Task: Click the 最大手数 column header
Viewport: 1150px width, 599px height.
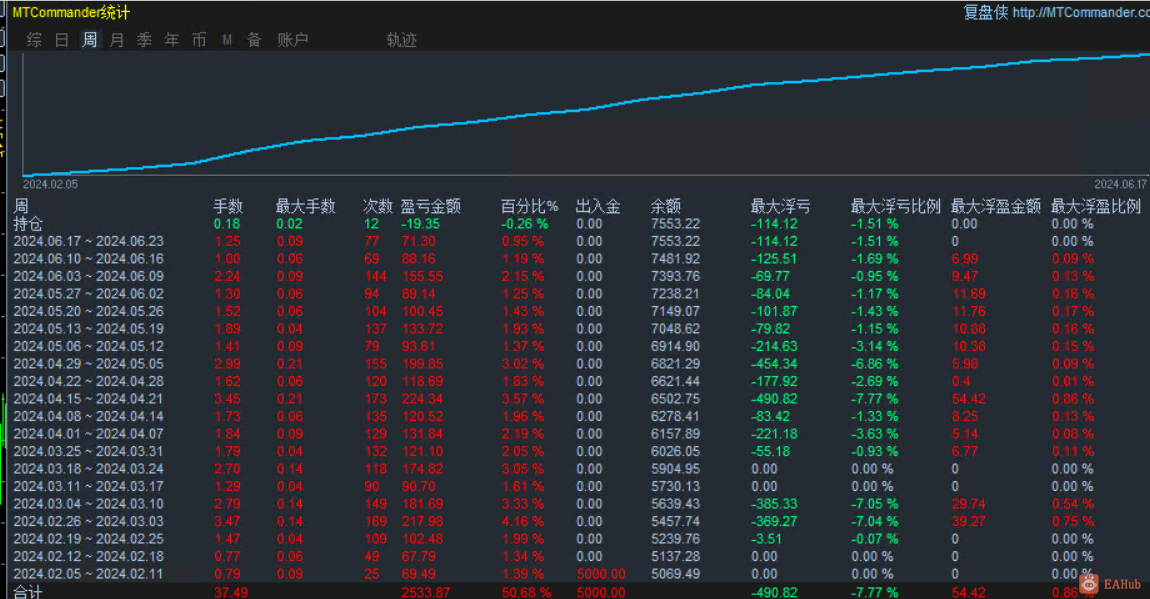Action: (x=306, y=206)
